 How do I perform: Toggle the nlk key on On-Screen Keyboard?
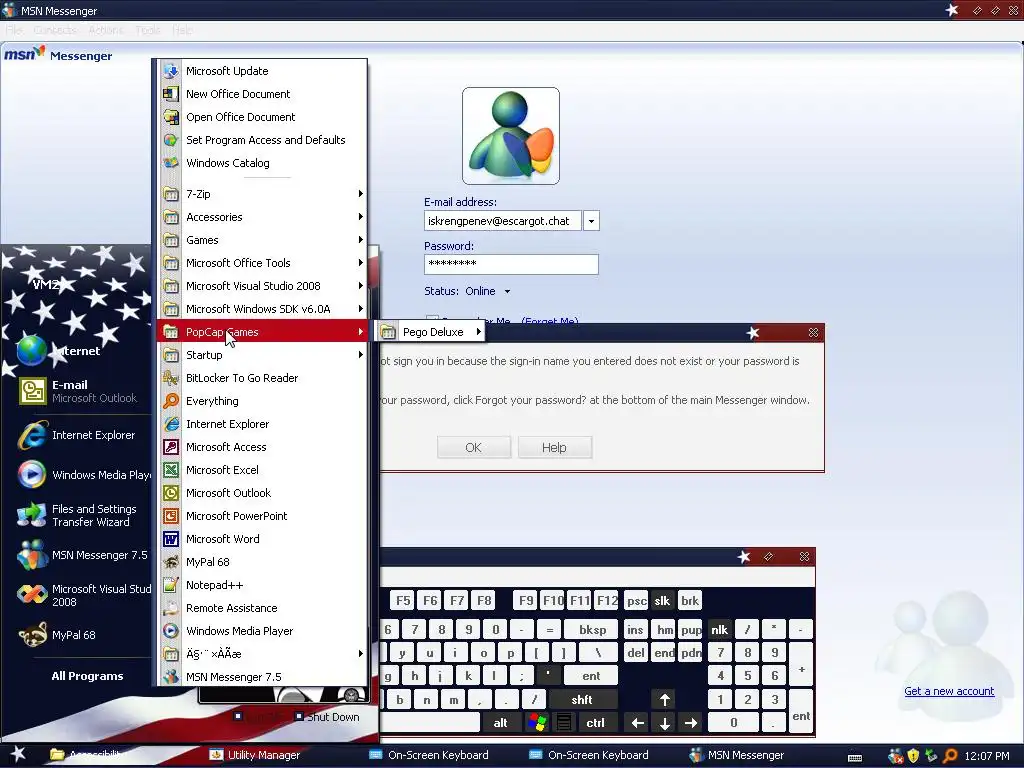[719, 630]
